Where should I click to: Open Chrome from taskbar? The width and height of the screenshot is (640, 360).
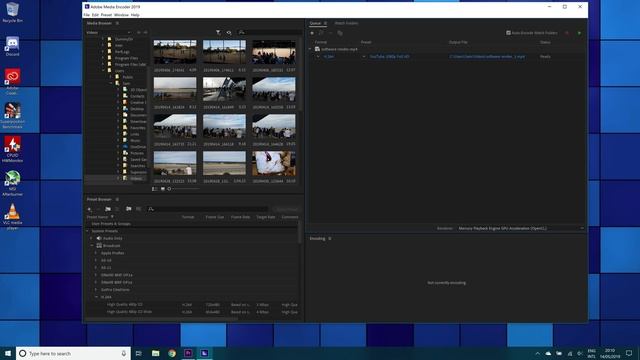172,353
